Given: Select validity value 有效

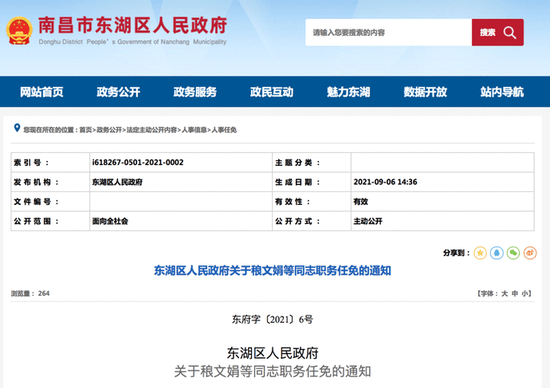Looking at the screenshot, I should point(361,202).
